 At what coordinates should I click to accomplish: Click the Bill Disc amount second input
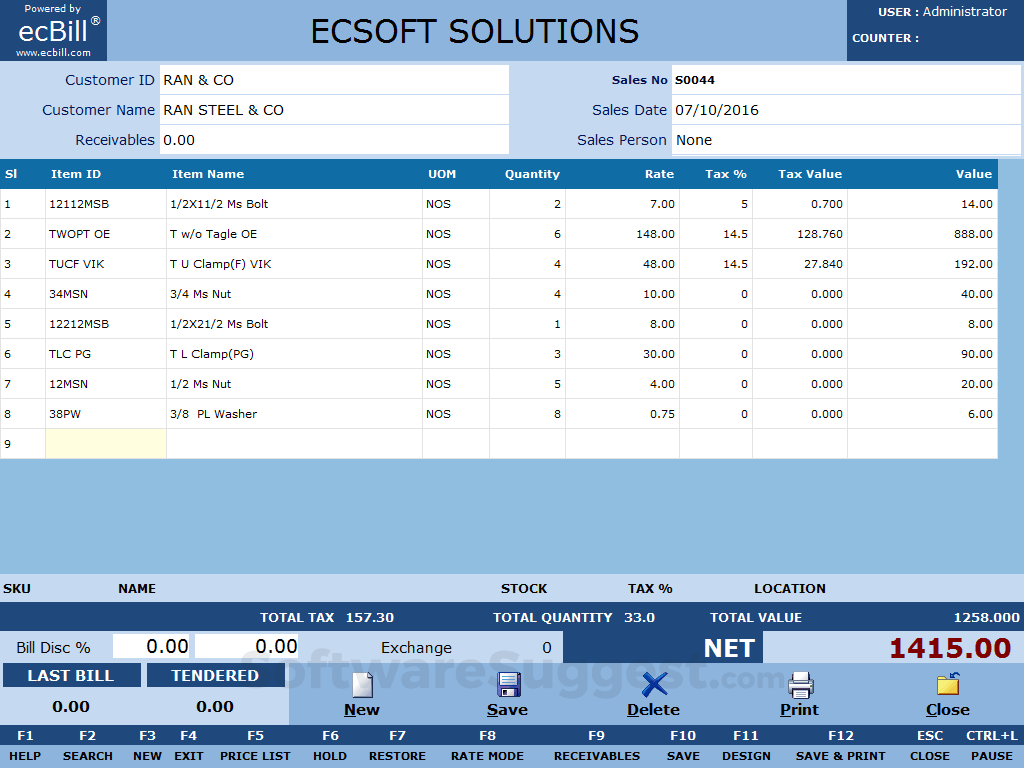click(247, 647)
